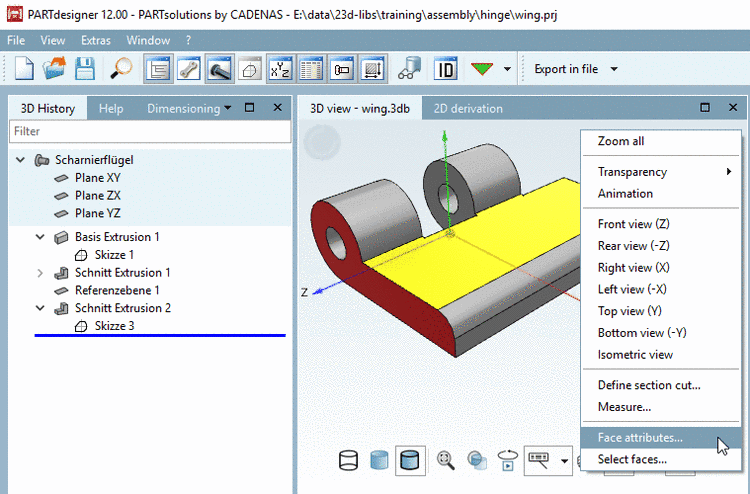Collapse Schnitt Extrusion 2 node
This screenshot has height=494, width=750.
[x=40, y=308]
